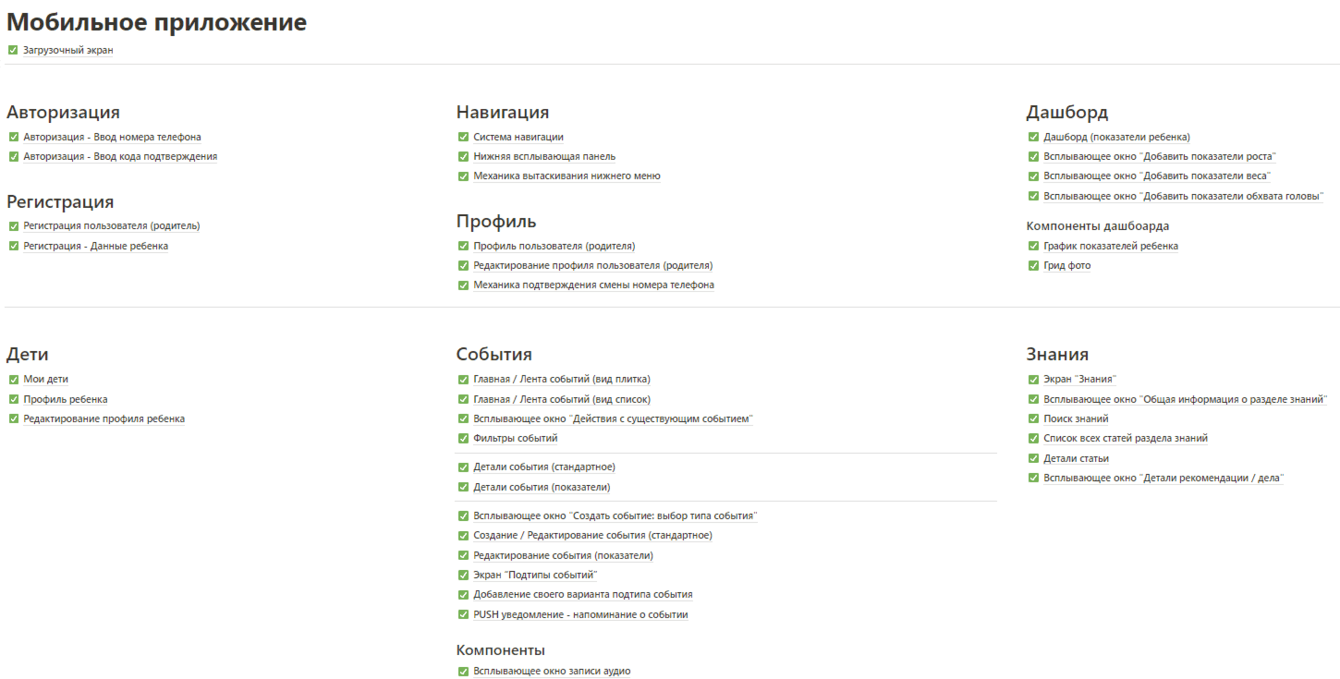Viewport: 1340px width, 679px height.
Task: Click 'Главная / Лента событий (вид плитка)' link
Action: pos(561,380)
